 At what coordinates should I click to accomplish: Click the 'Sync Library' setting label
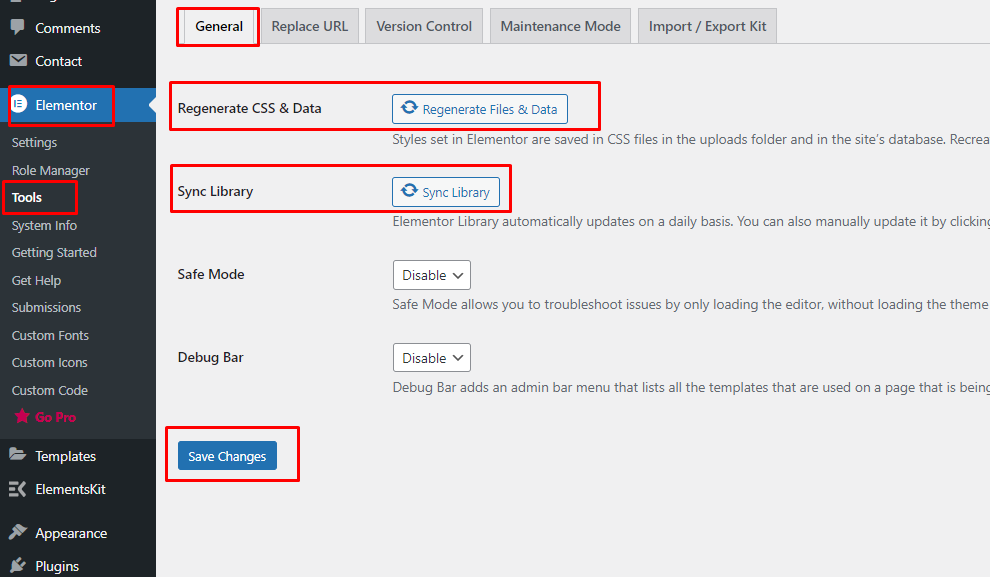(215, 191)
